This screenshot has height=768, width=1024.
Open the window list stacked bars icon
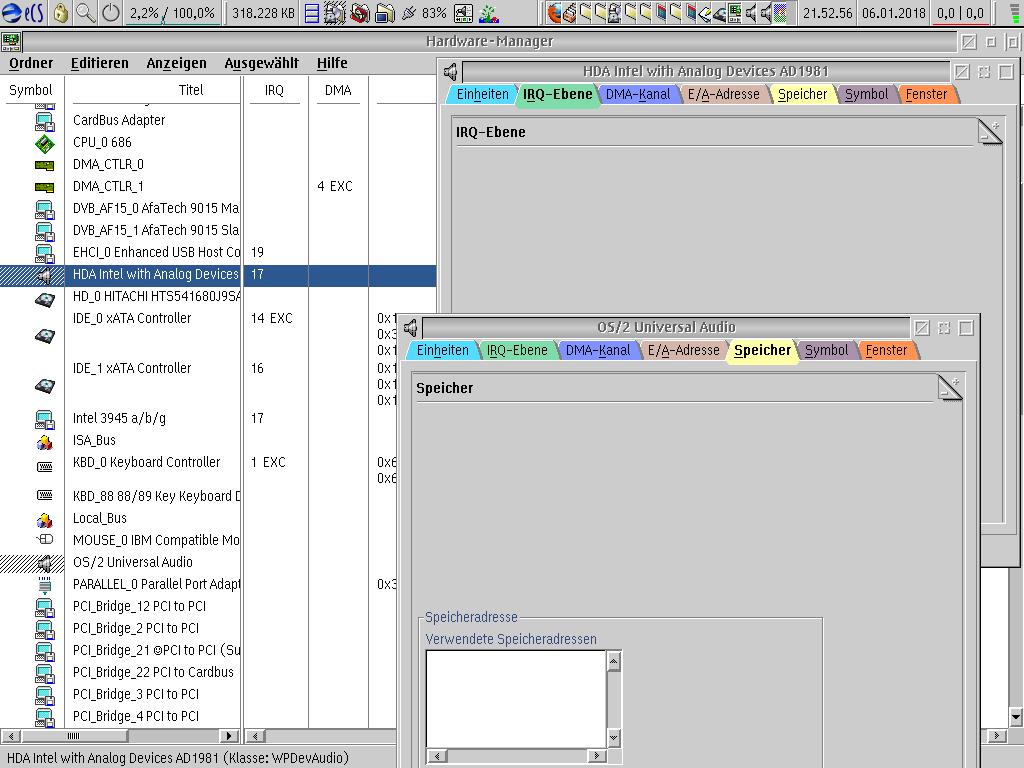pos(312,13)
